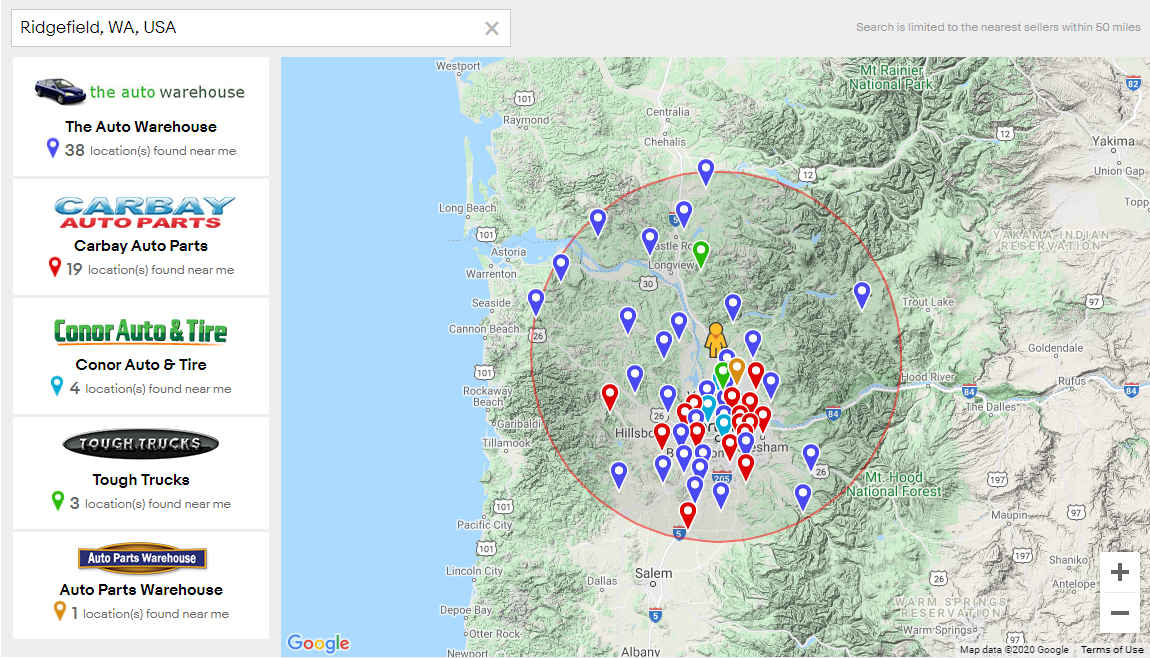1150x658 pixels.
Task: Select the red pin west of Hillsboro
Action: (609, 397)
